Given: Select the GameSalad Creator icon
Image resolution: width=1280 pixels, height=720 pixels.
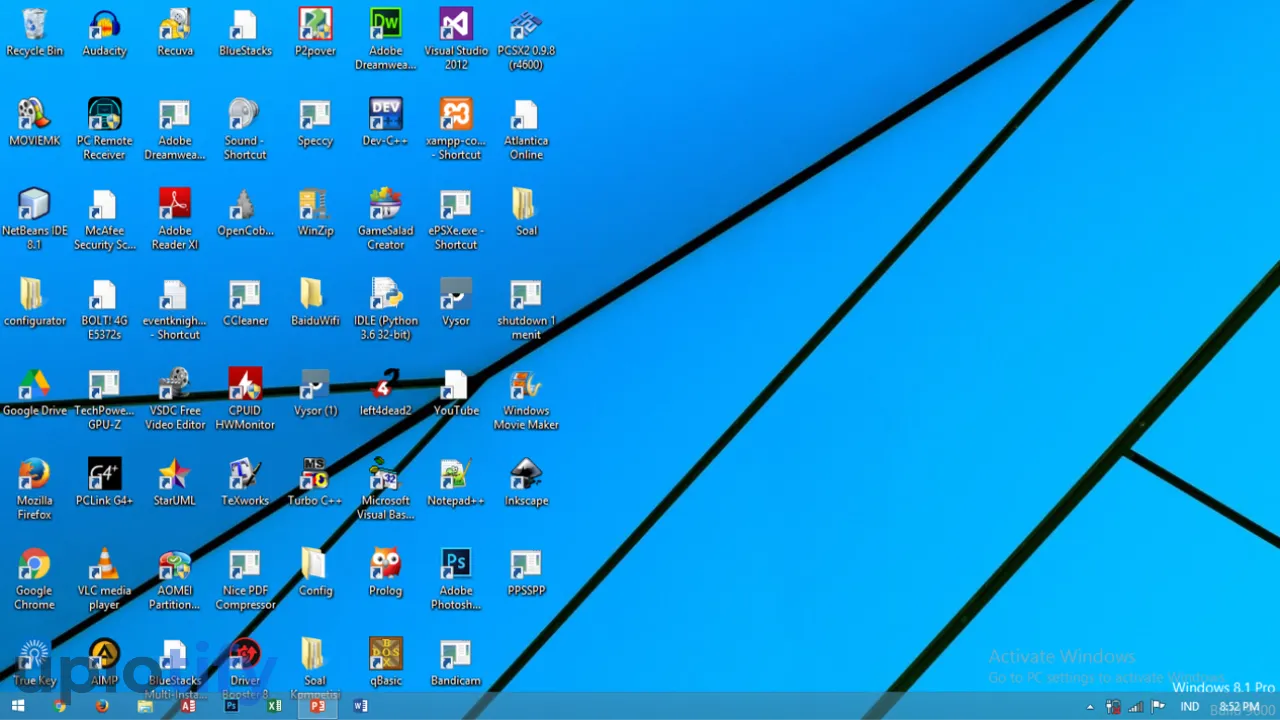Looking at the screenshot, I should pyautogui.click(x=385, y=220).
